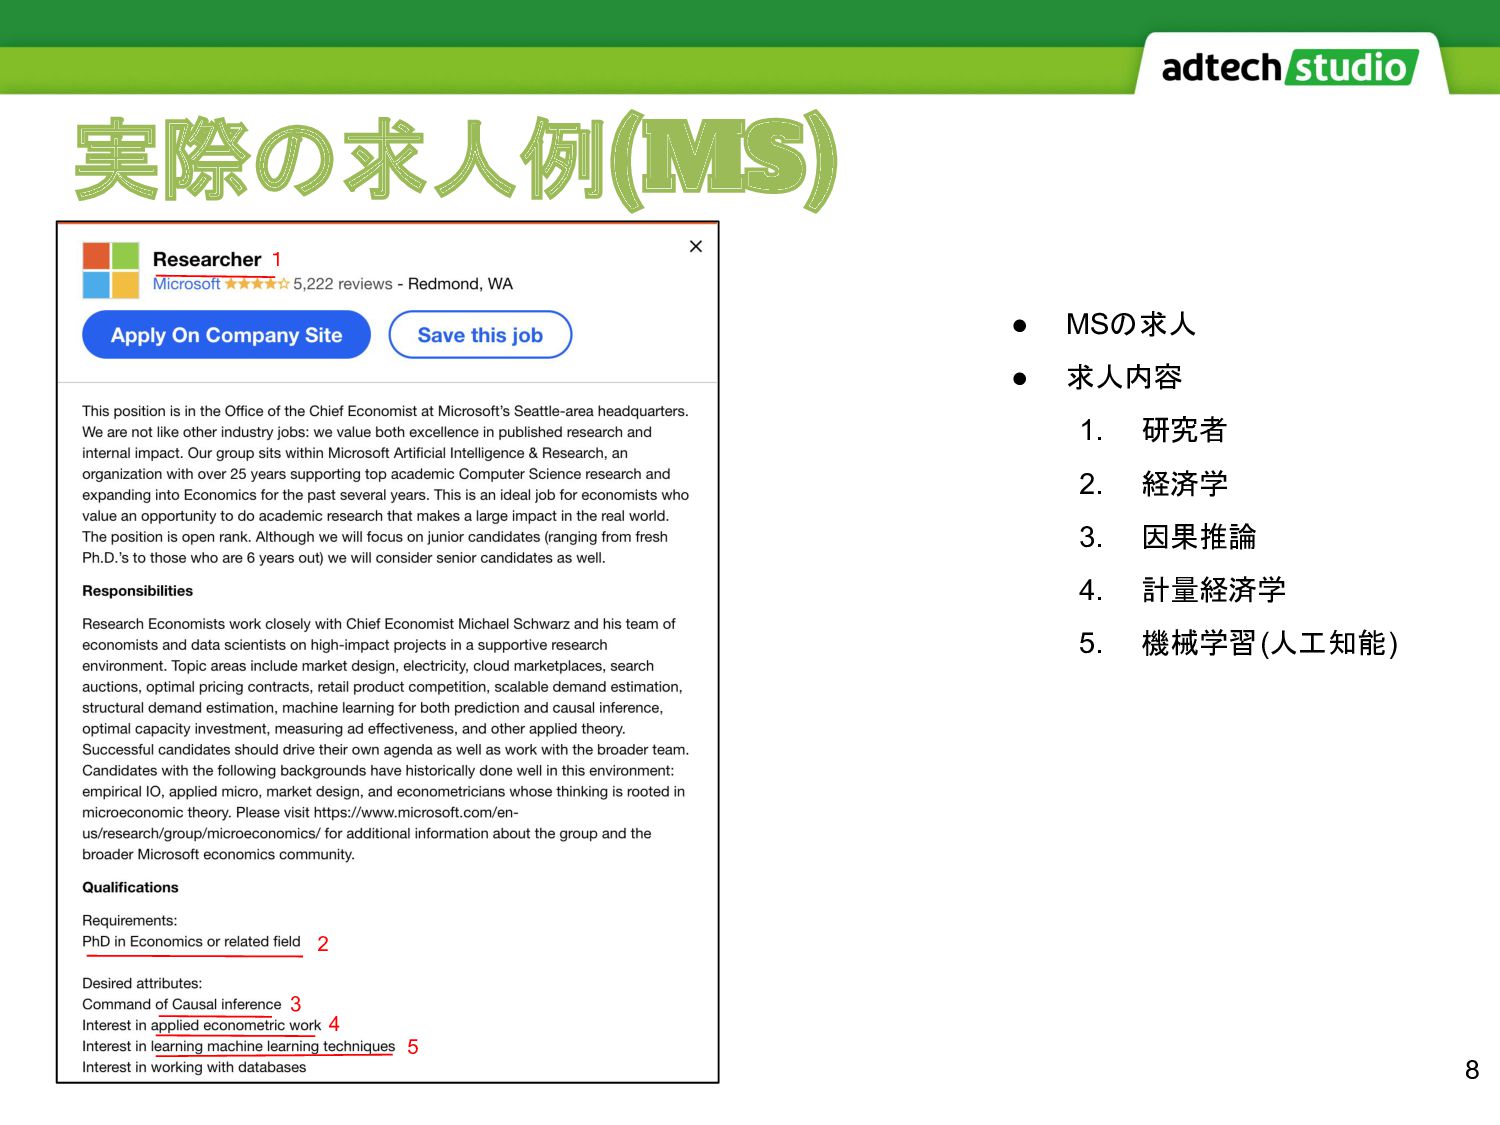Click the Apply On Company Site button
Screen dimensions: 1500x1125
226,335
